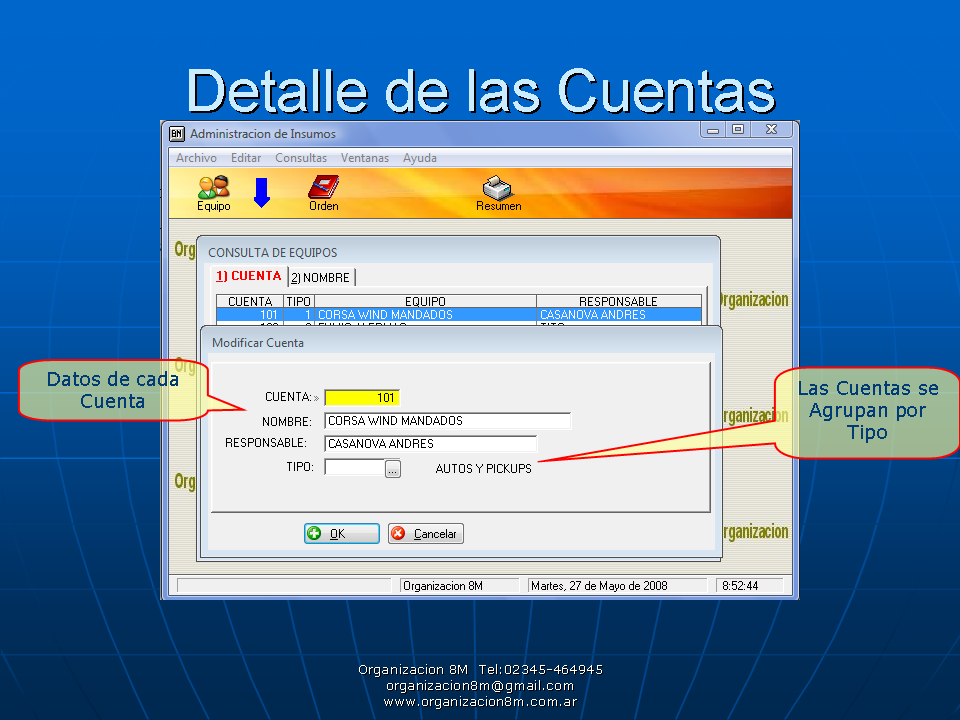Viewport: 960px width, 720px height.
Task: Open the TIPO lookup ellipsis button
Action: click(393, 468)
